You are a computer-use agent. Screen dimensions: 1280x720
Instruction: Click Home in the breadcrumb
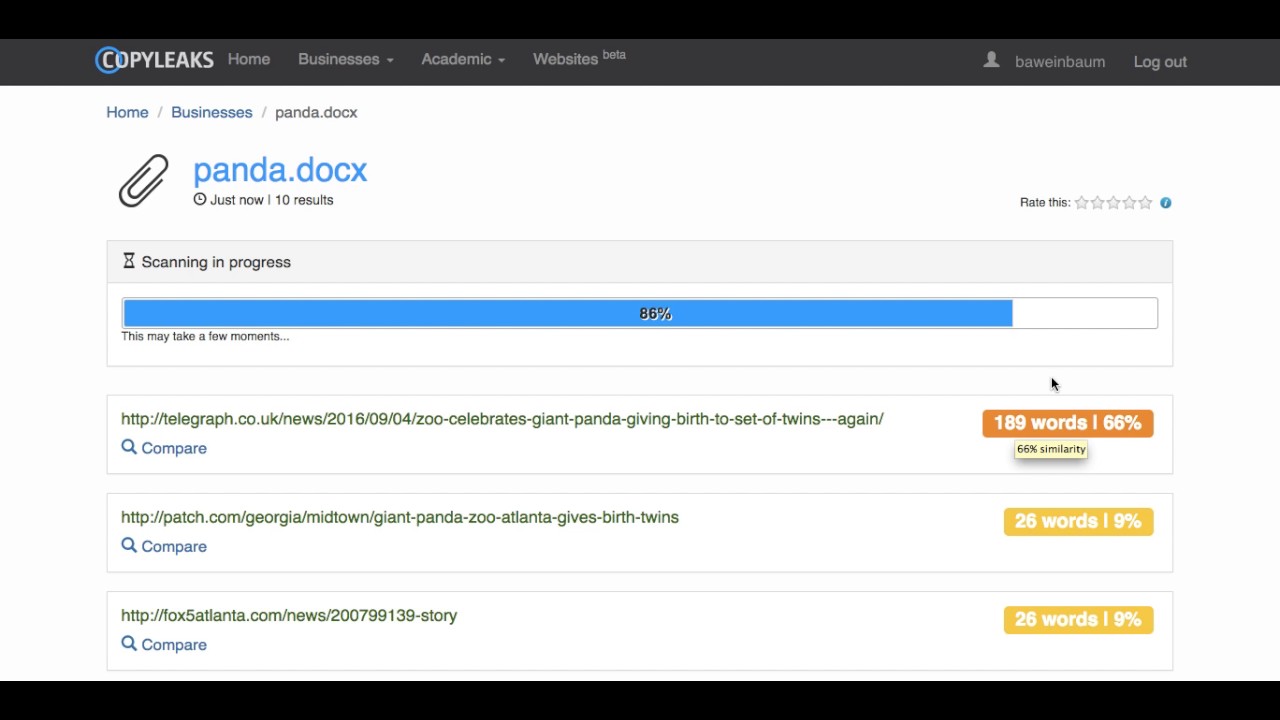[x=127, y=112]
